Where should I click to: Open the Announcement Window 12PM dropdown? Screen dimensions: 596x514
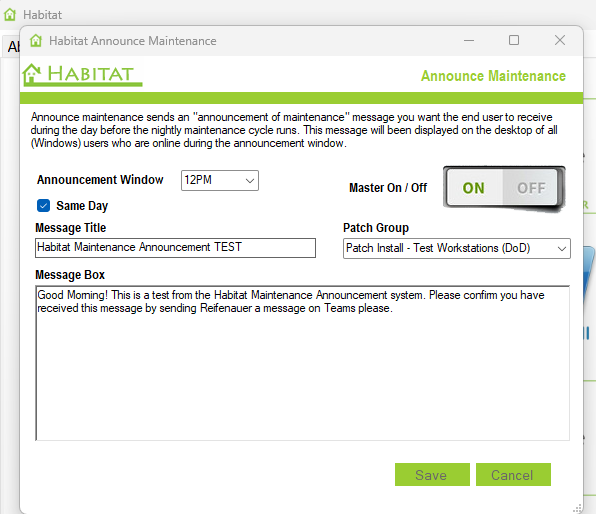coord(220,180)
